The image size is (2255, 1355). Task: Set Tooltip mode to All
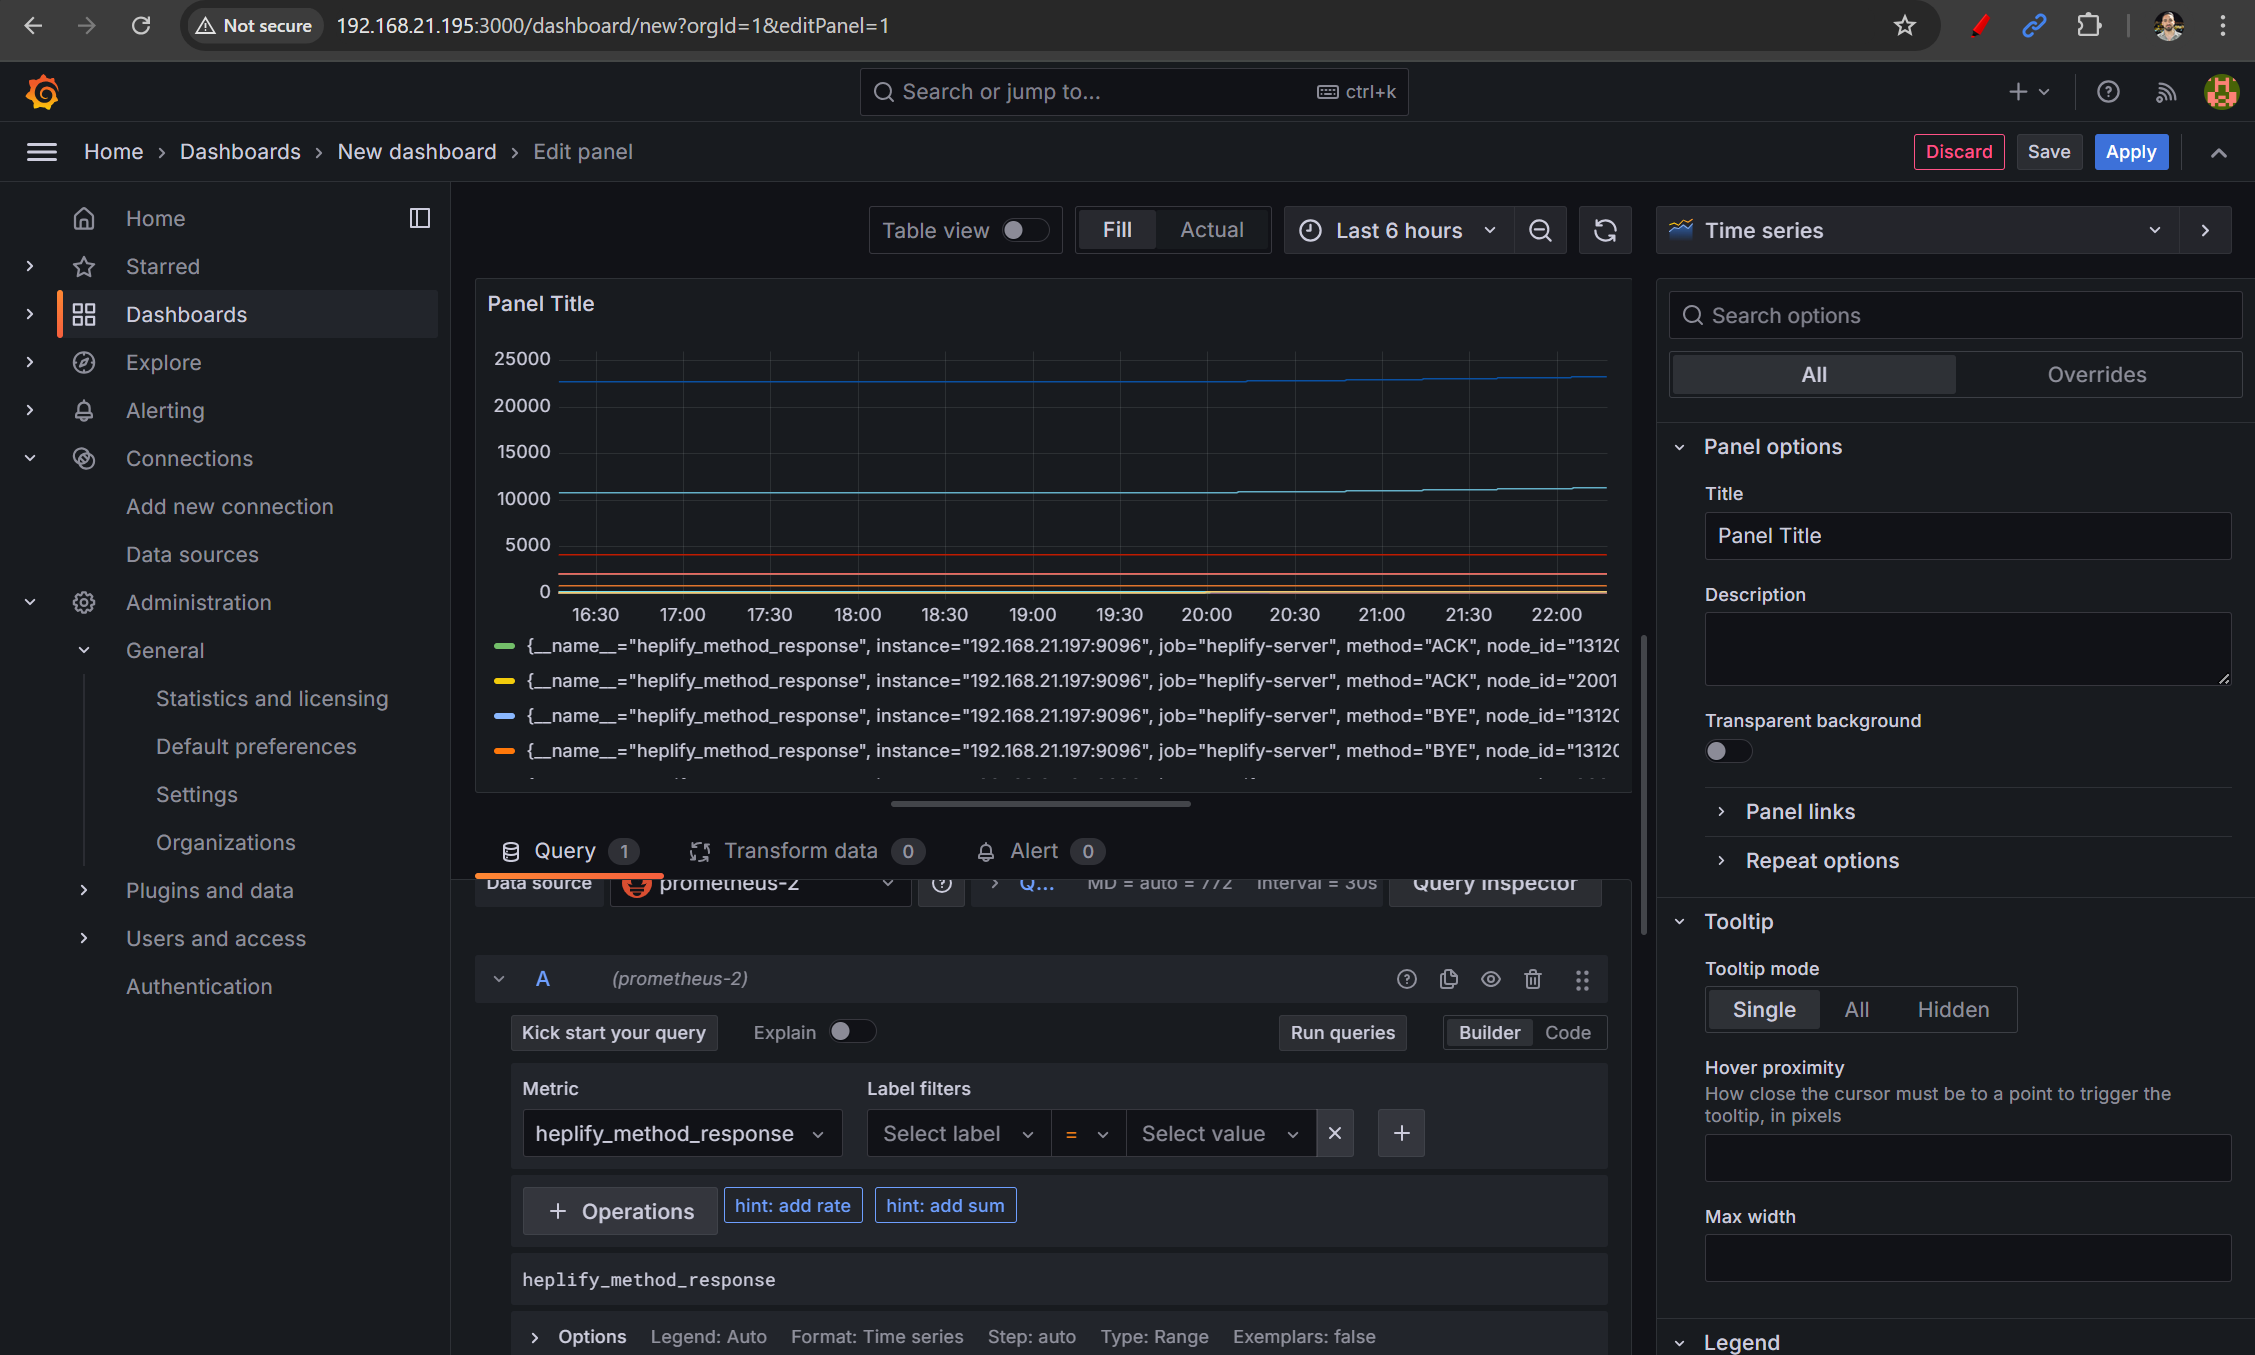pyautogui.click(x=1857, y=1009)
